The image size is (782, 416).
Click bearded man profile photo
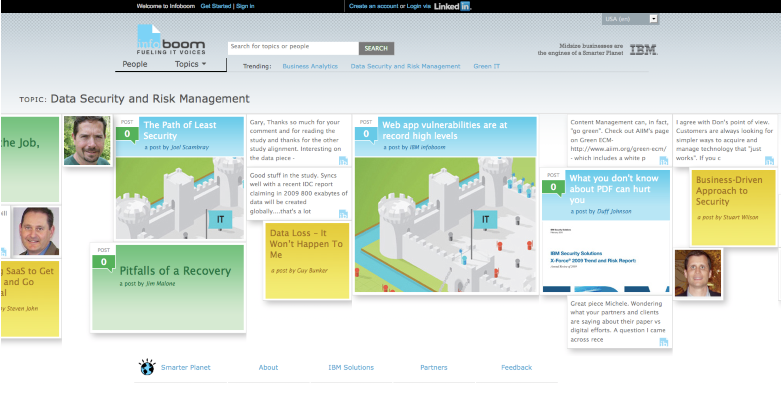point(87,141)
